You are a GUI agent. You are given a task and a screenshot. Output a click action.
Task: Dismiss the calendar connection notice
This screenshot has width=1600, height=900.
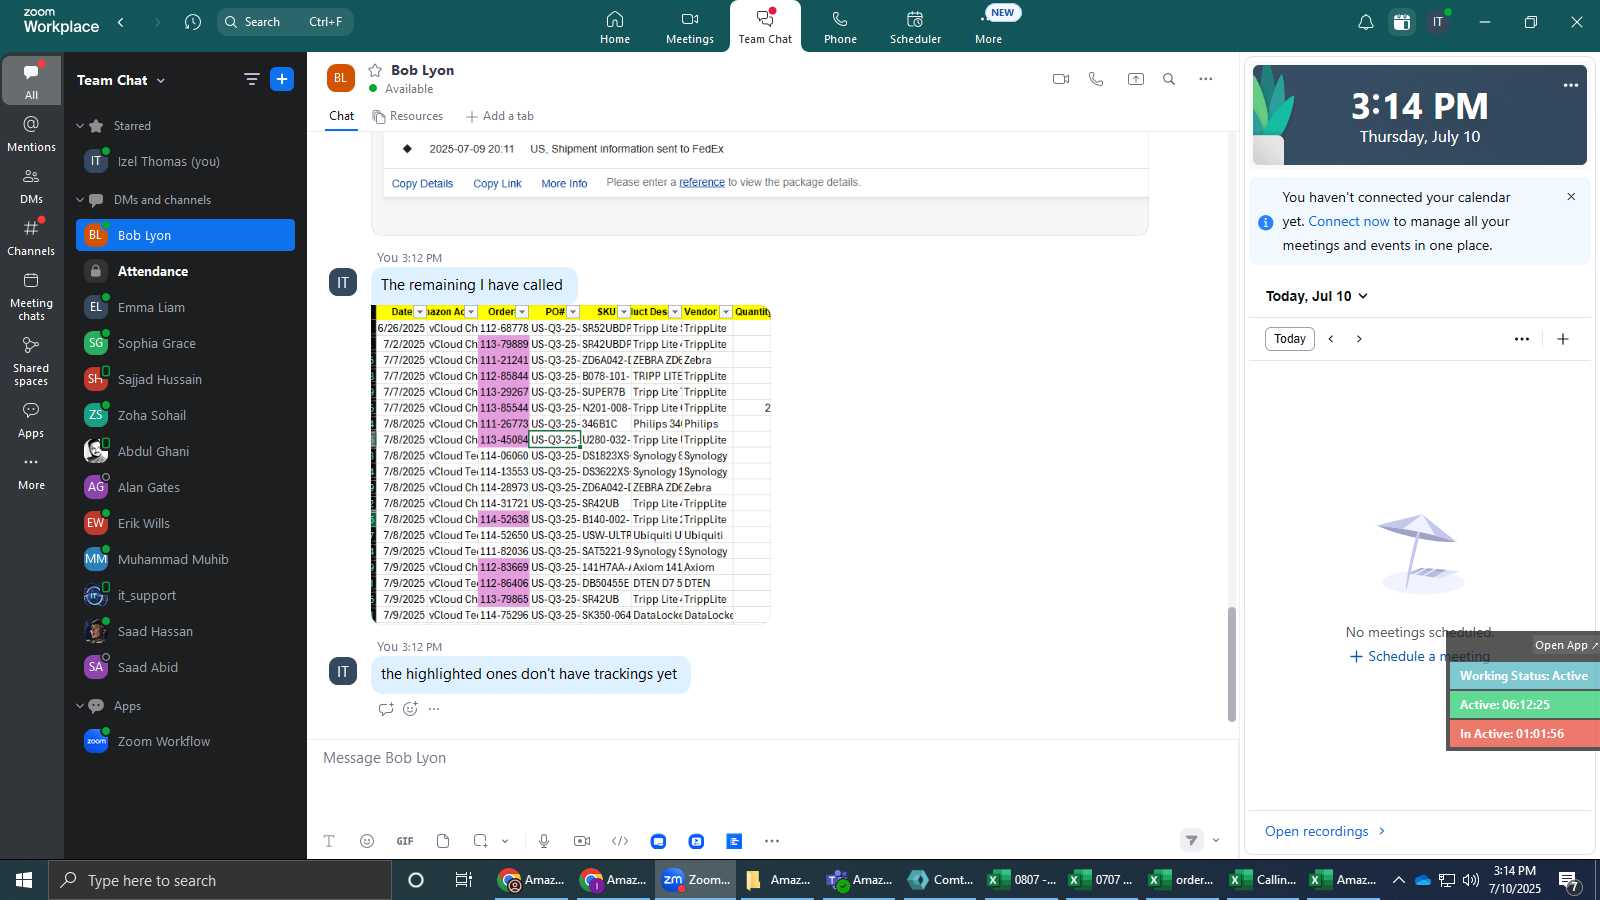(x=1571, y=197)
